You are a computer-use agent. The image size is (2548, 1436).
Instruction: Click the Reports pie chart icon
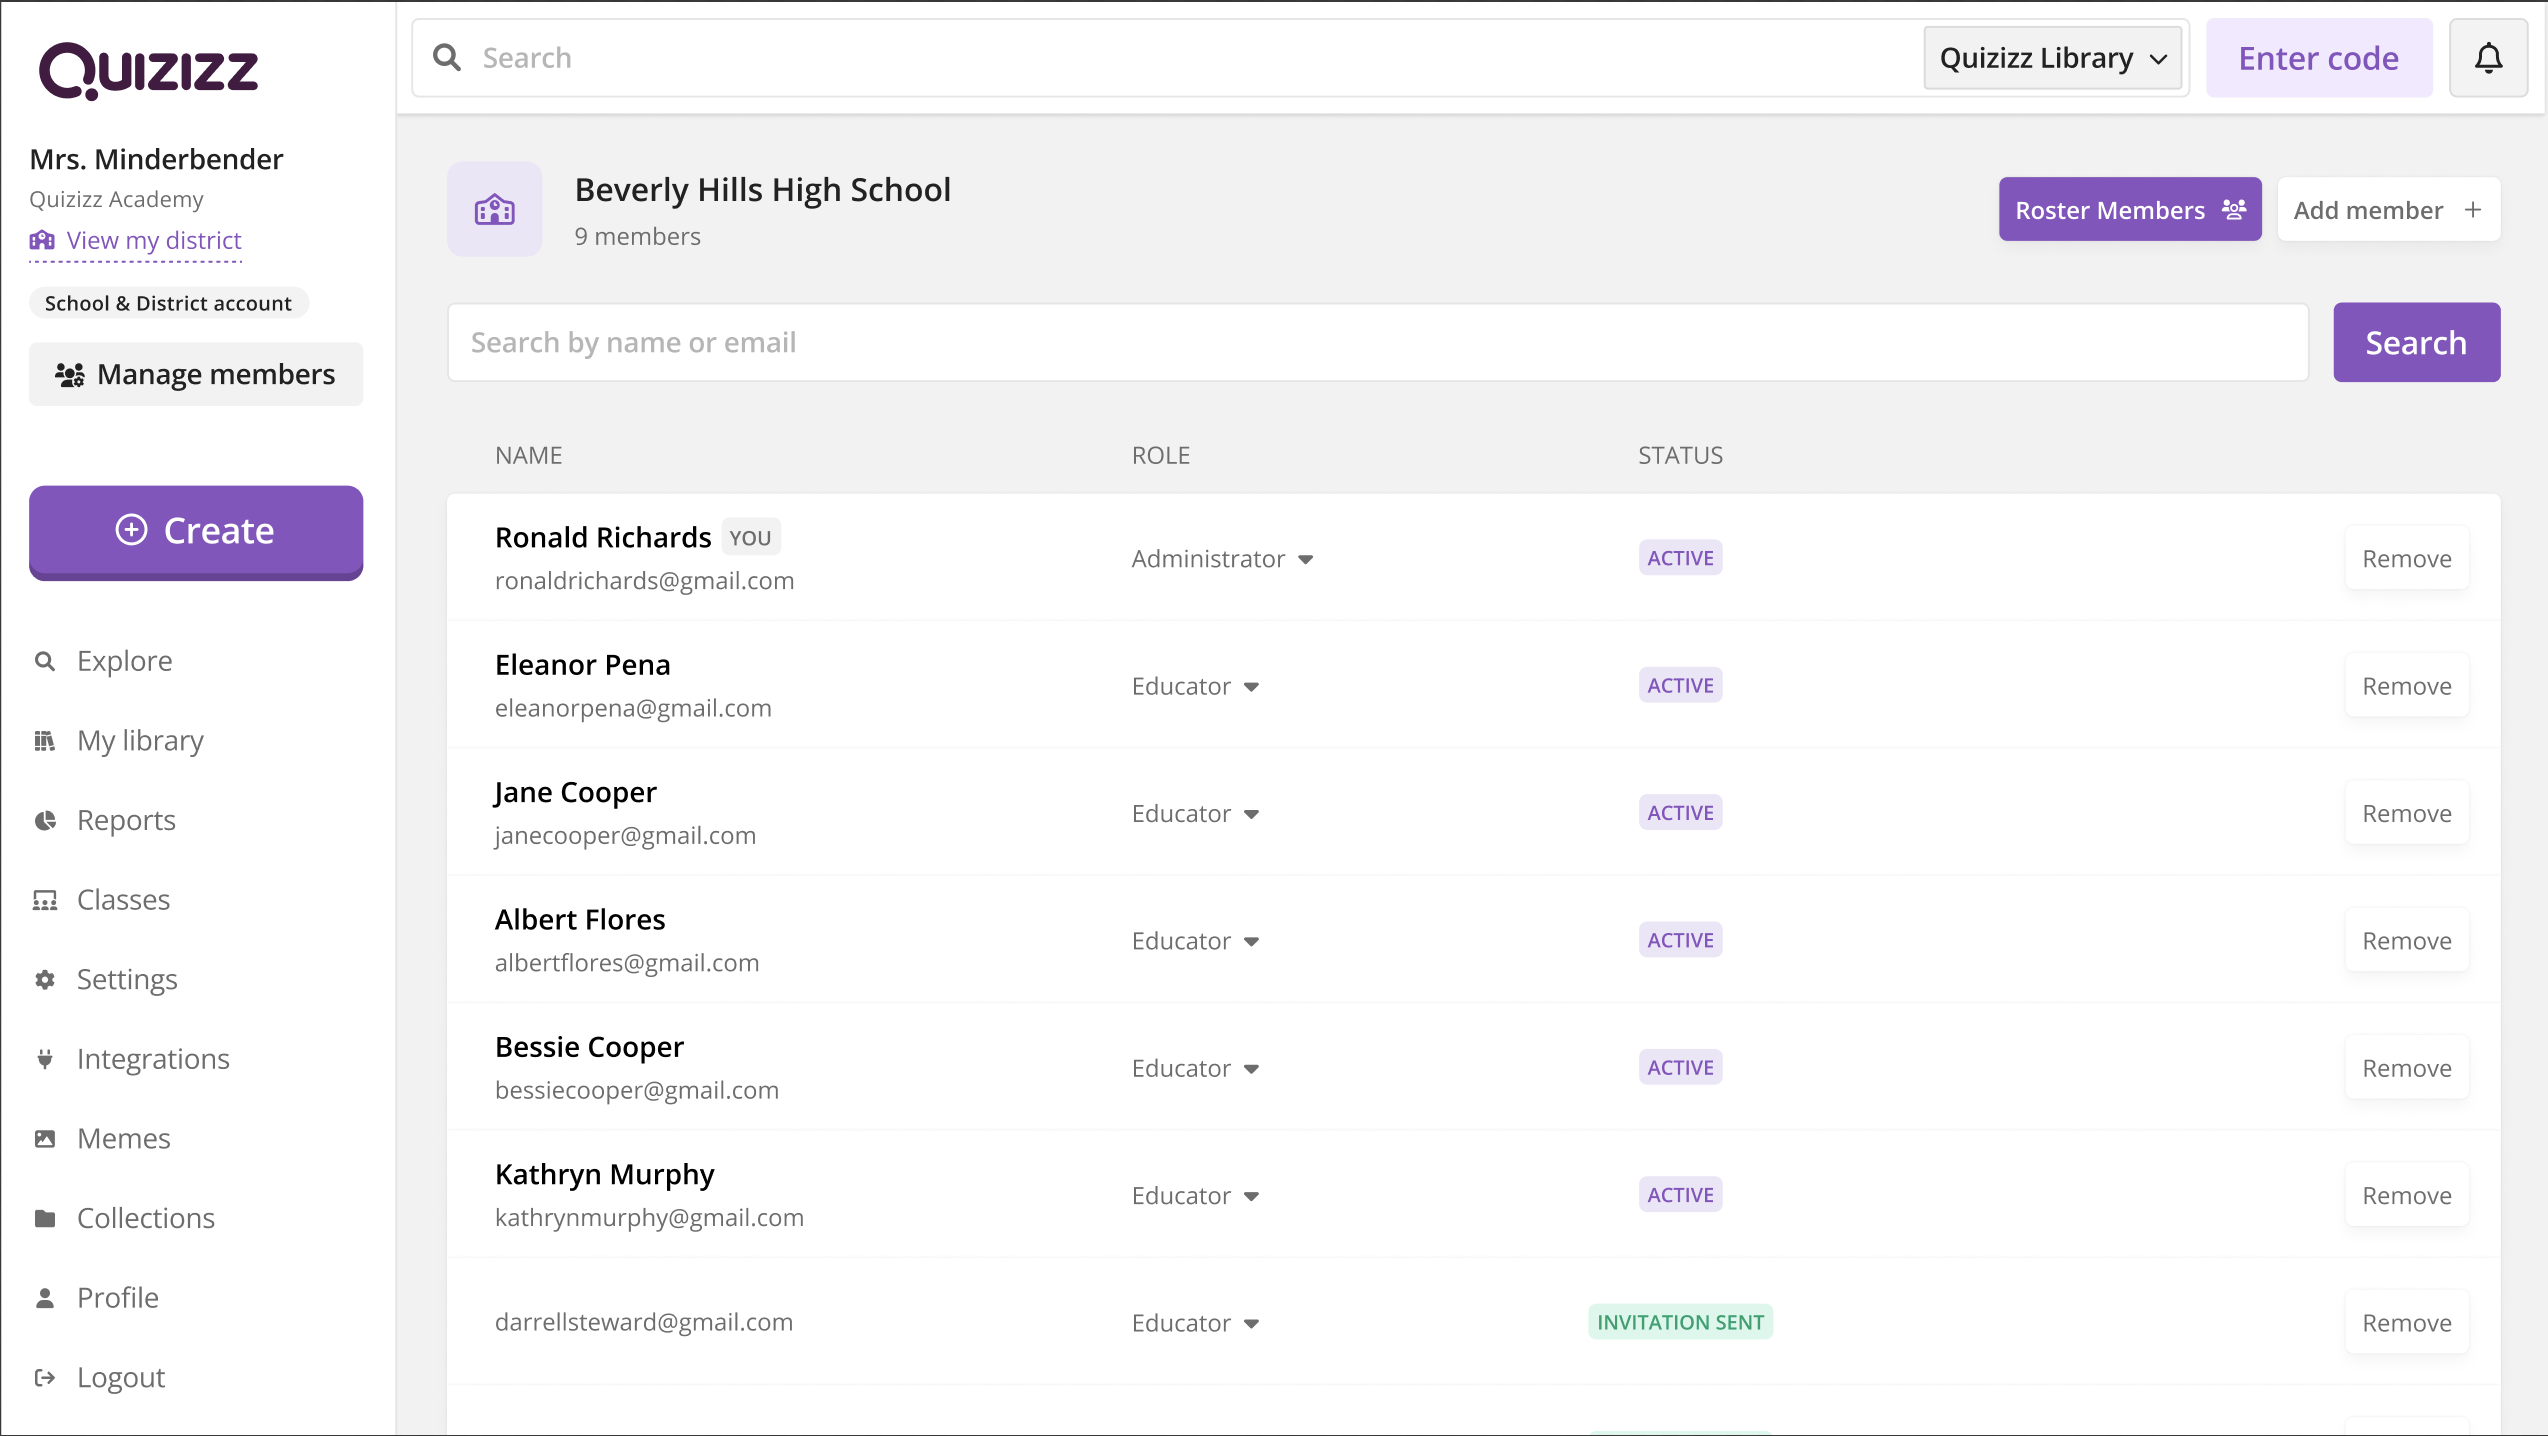[45, 820]
